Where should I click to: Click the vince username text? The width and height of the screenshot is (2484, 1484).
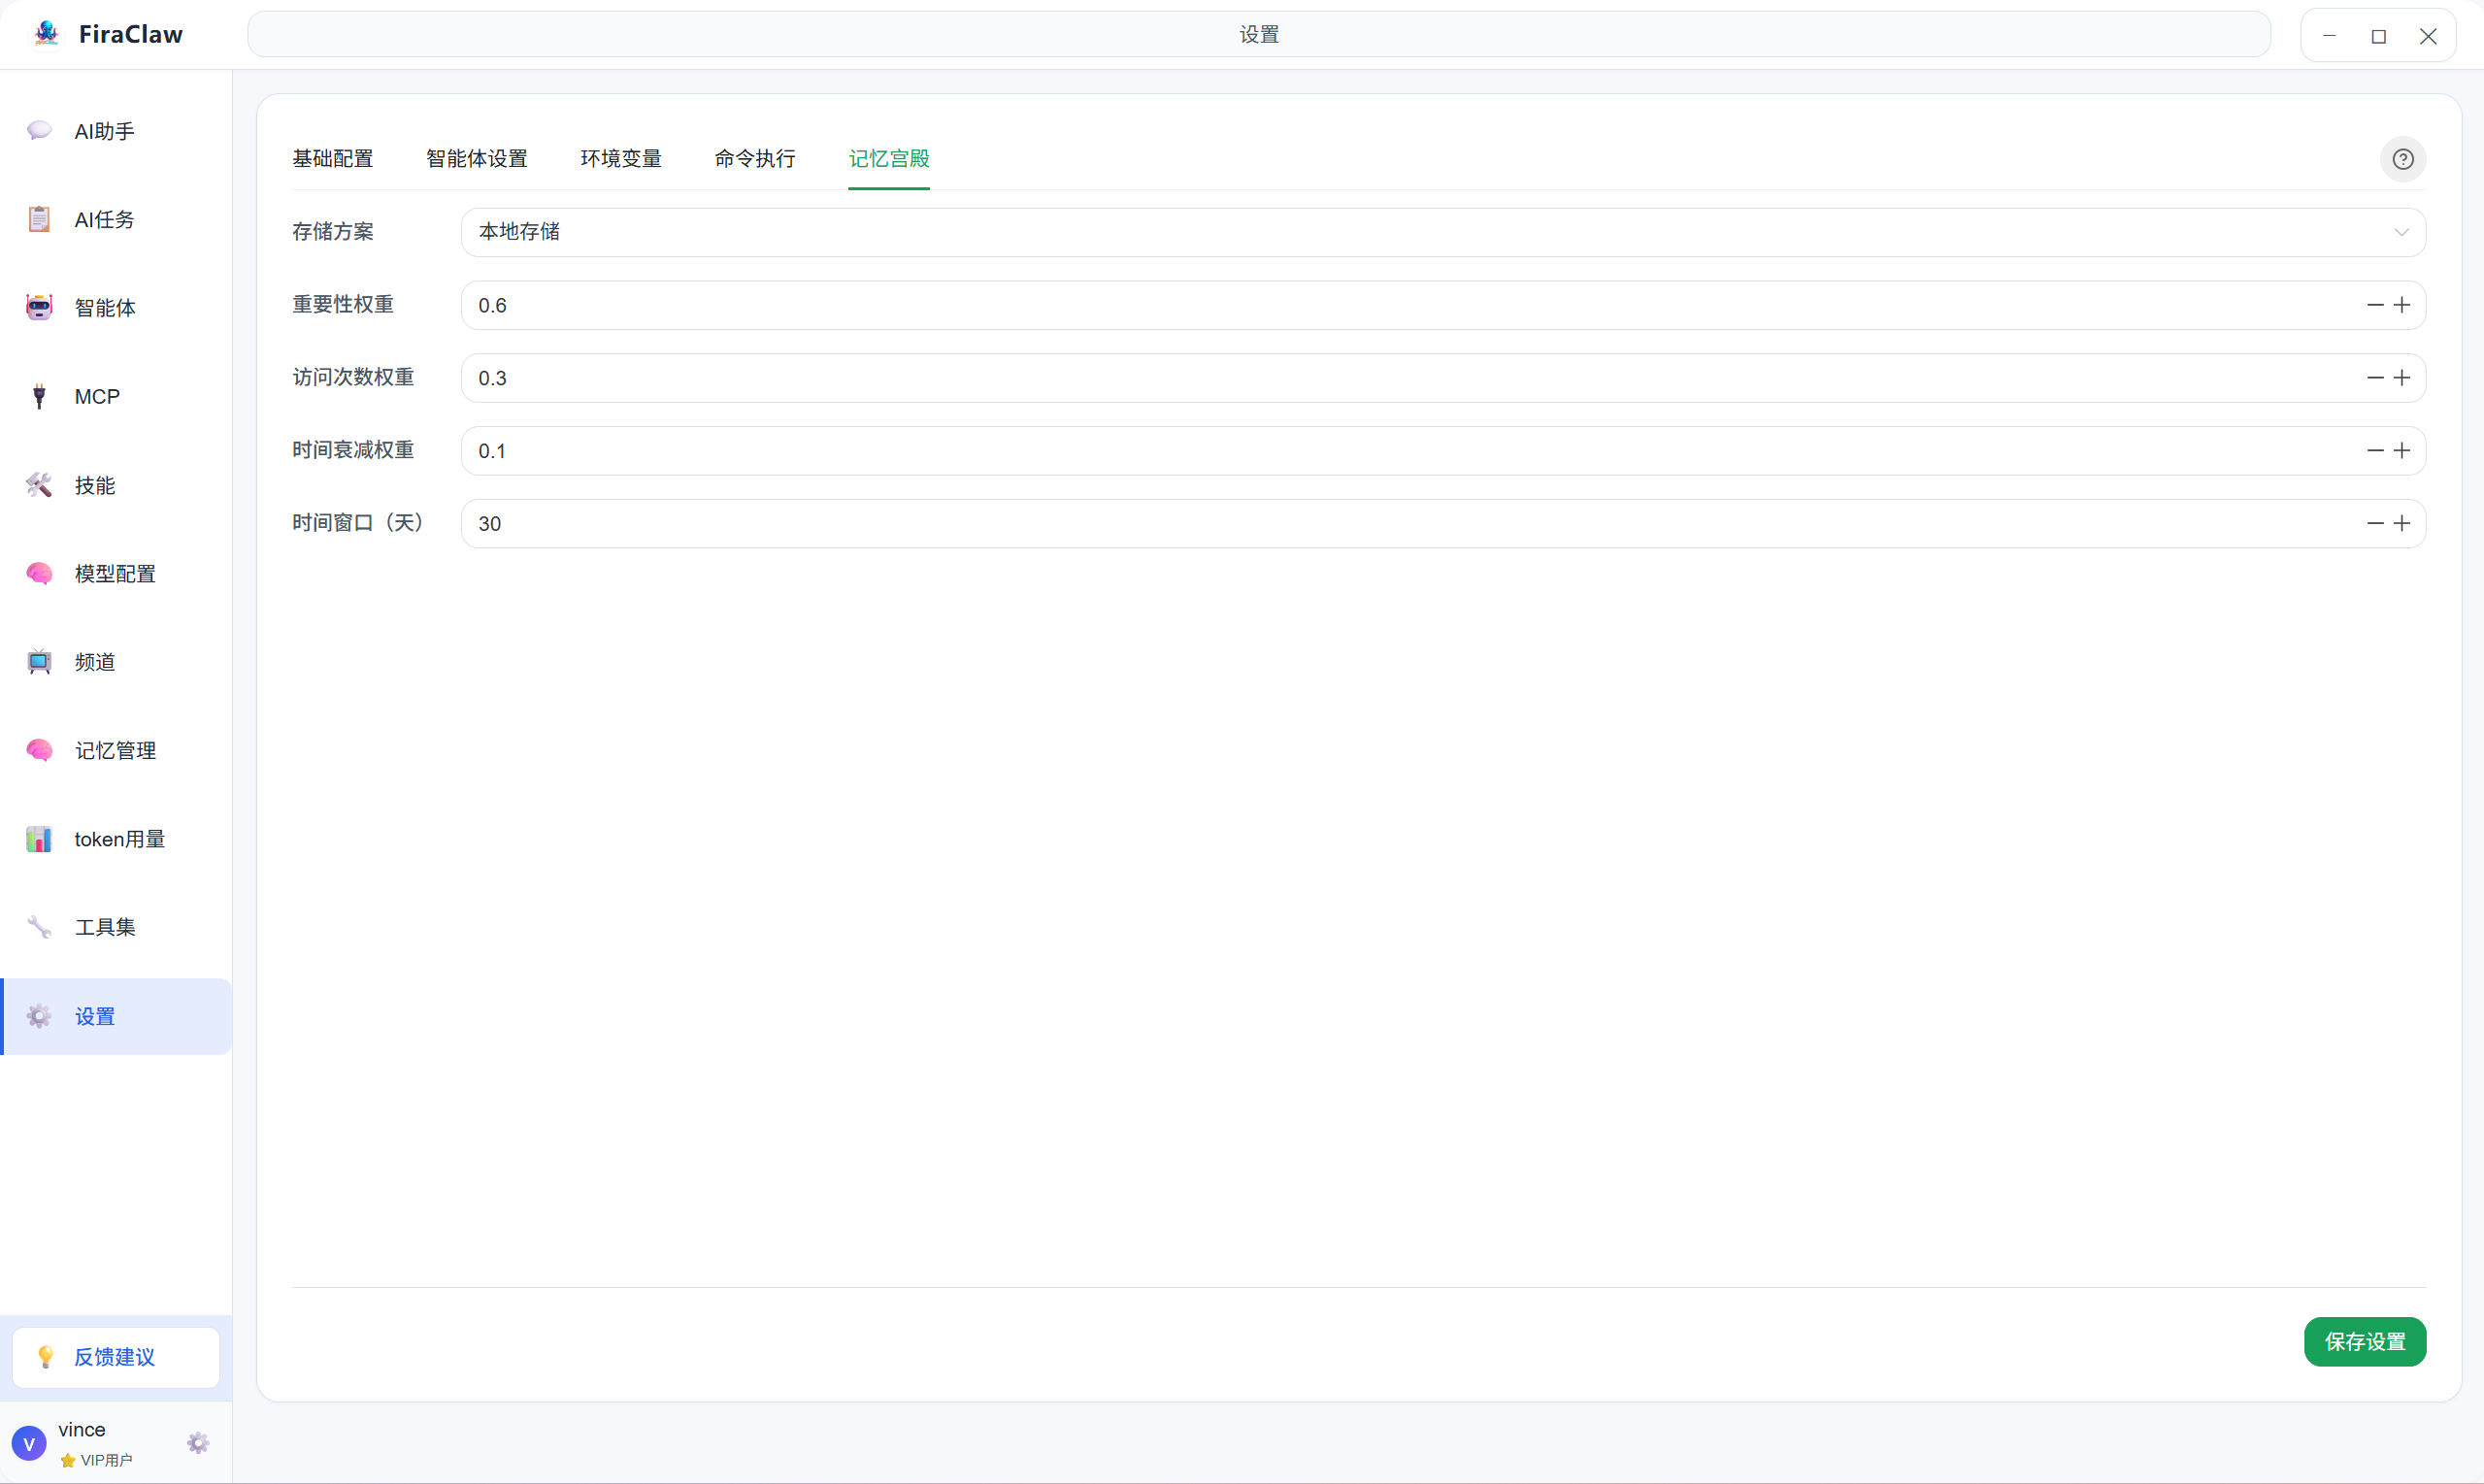coord(82,1430)
